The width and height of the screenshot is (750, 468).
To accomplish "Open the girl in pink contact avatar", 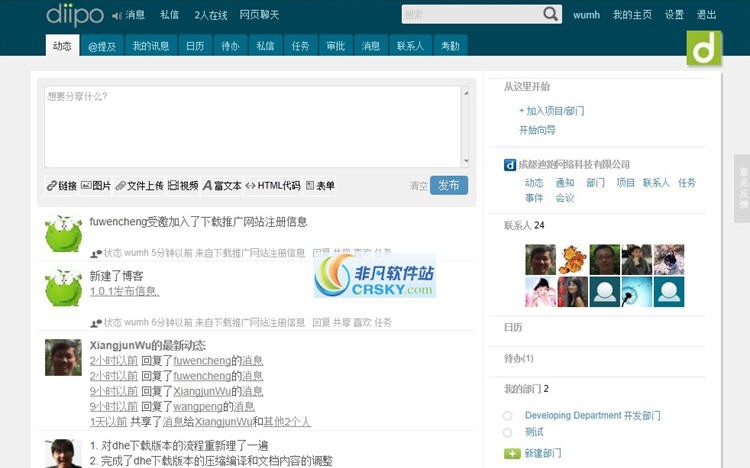I will click(x=540, y=291).
